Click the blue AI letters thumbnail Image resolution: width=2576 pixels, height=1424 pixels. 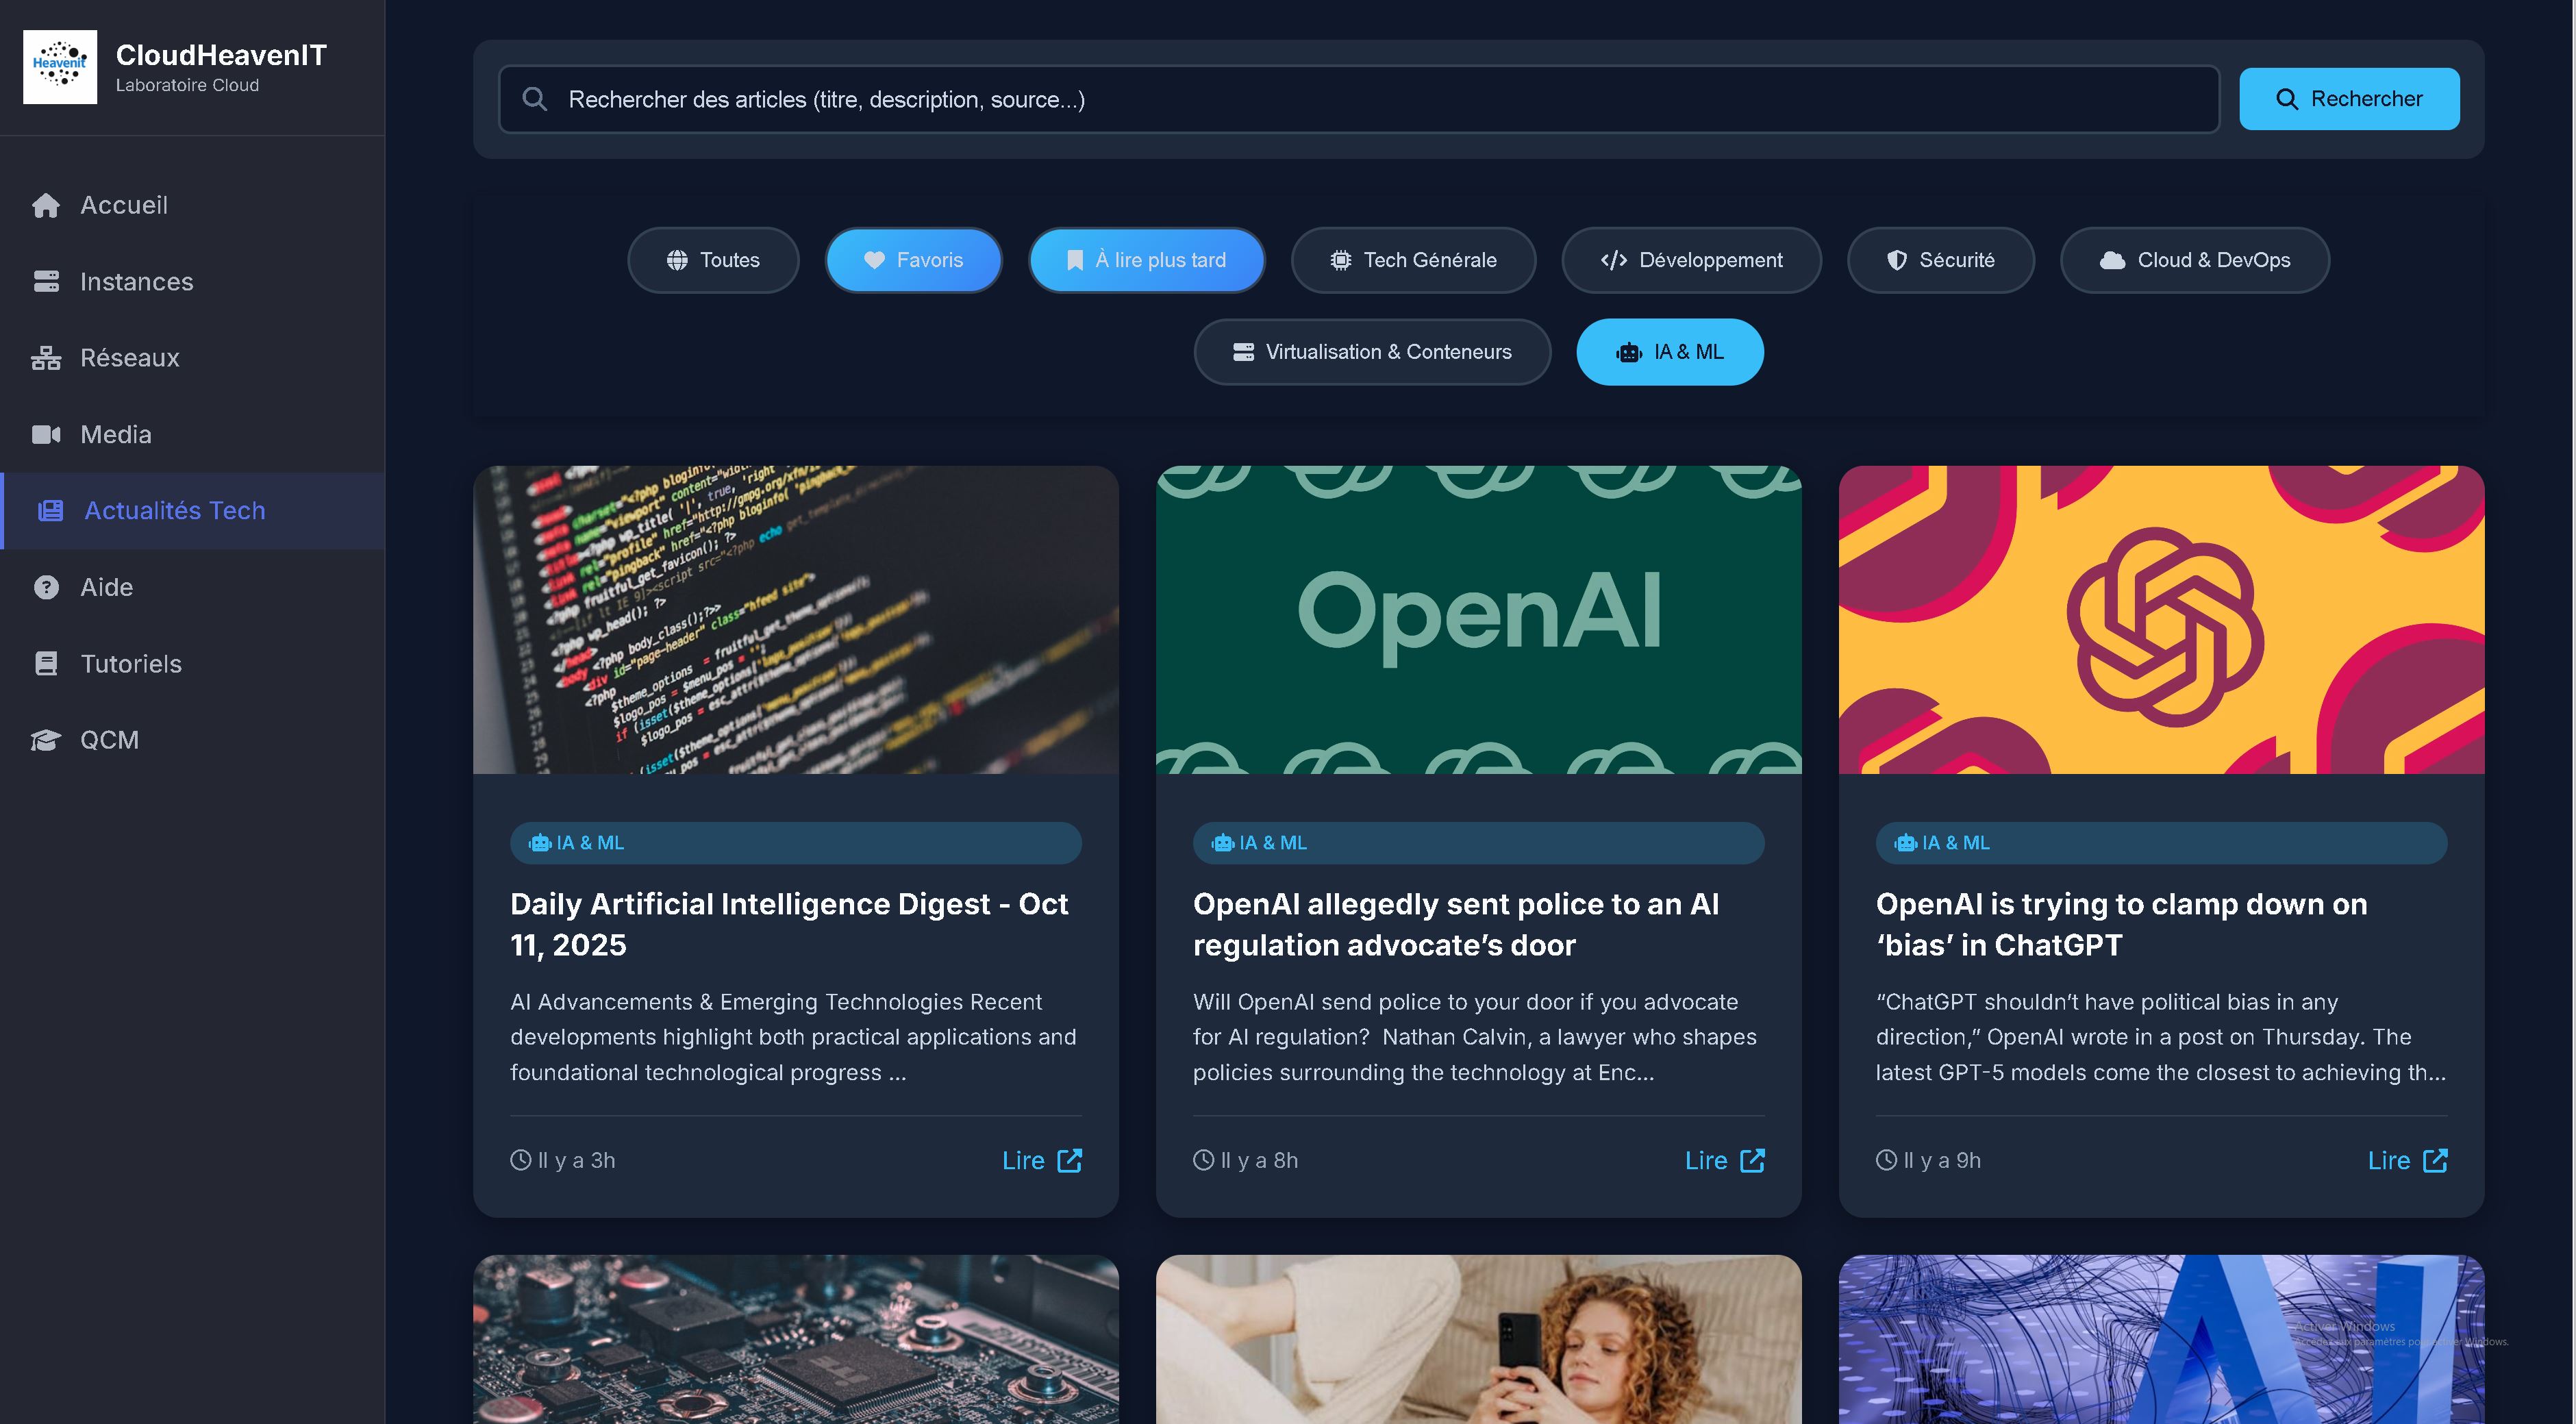click(x=2162, y=1339)
